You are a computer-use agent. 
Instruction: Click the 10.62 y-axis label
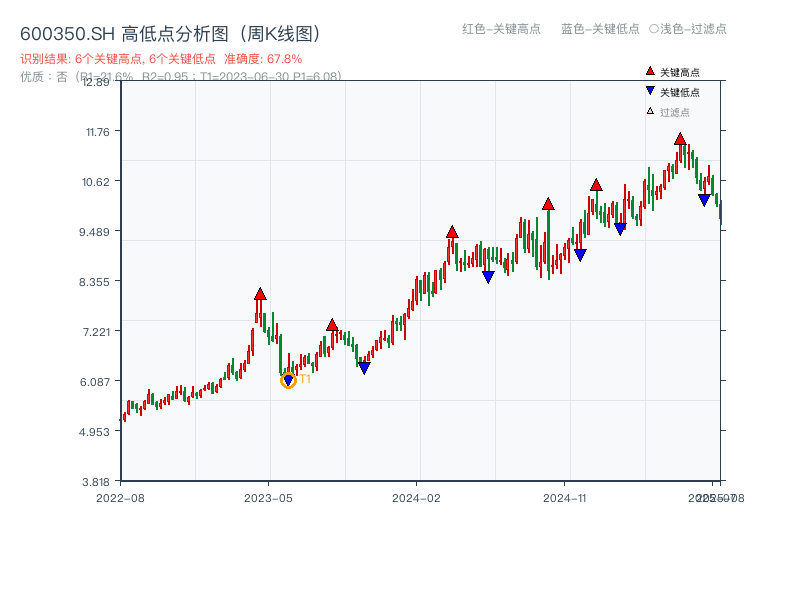tap(96, 182)
